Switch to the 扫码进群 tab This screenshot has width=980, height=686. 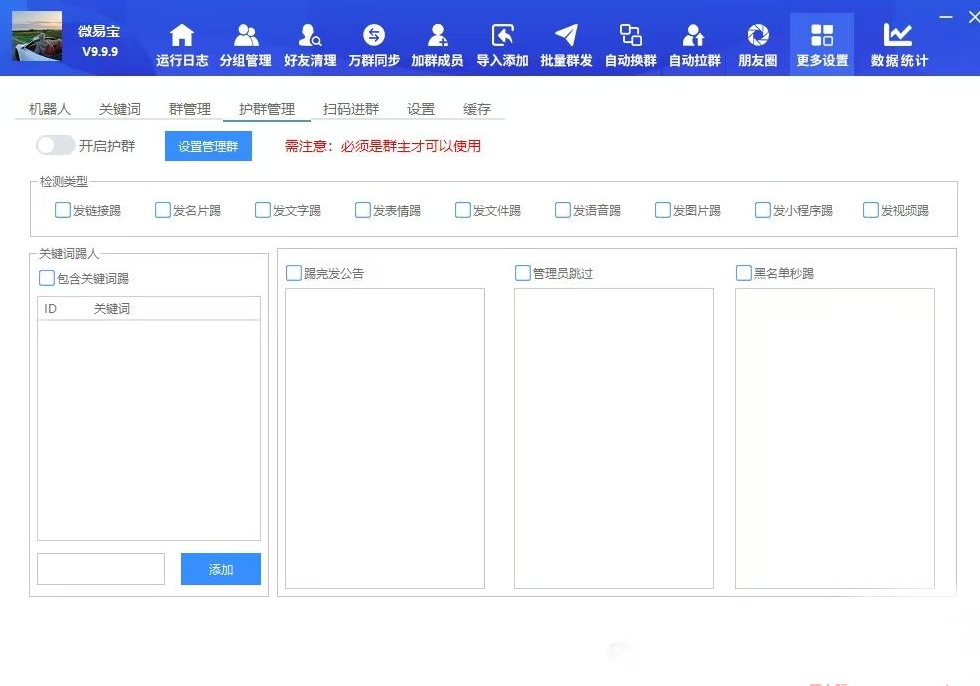[351, 109]
